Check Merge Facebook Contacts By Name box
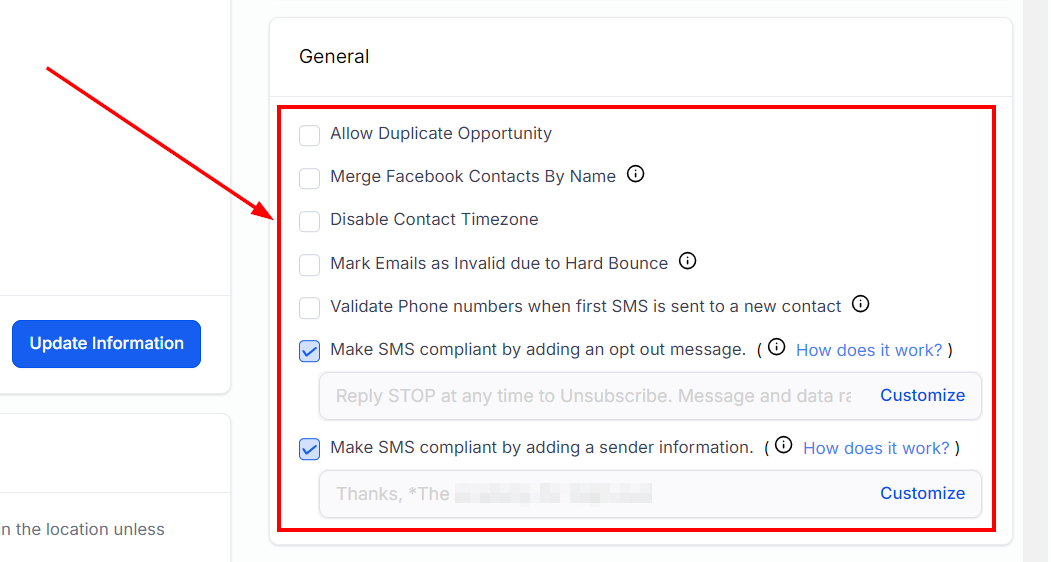The height and width of the screenshot is (562, 1051). point(309,178)
